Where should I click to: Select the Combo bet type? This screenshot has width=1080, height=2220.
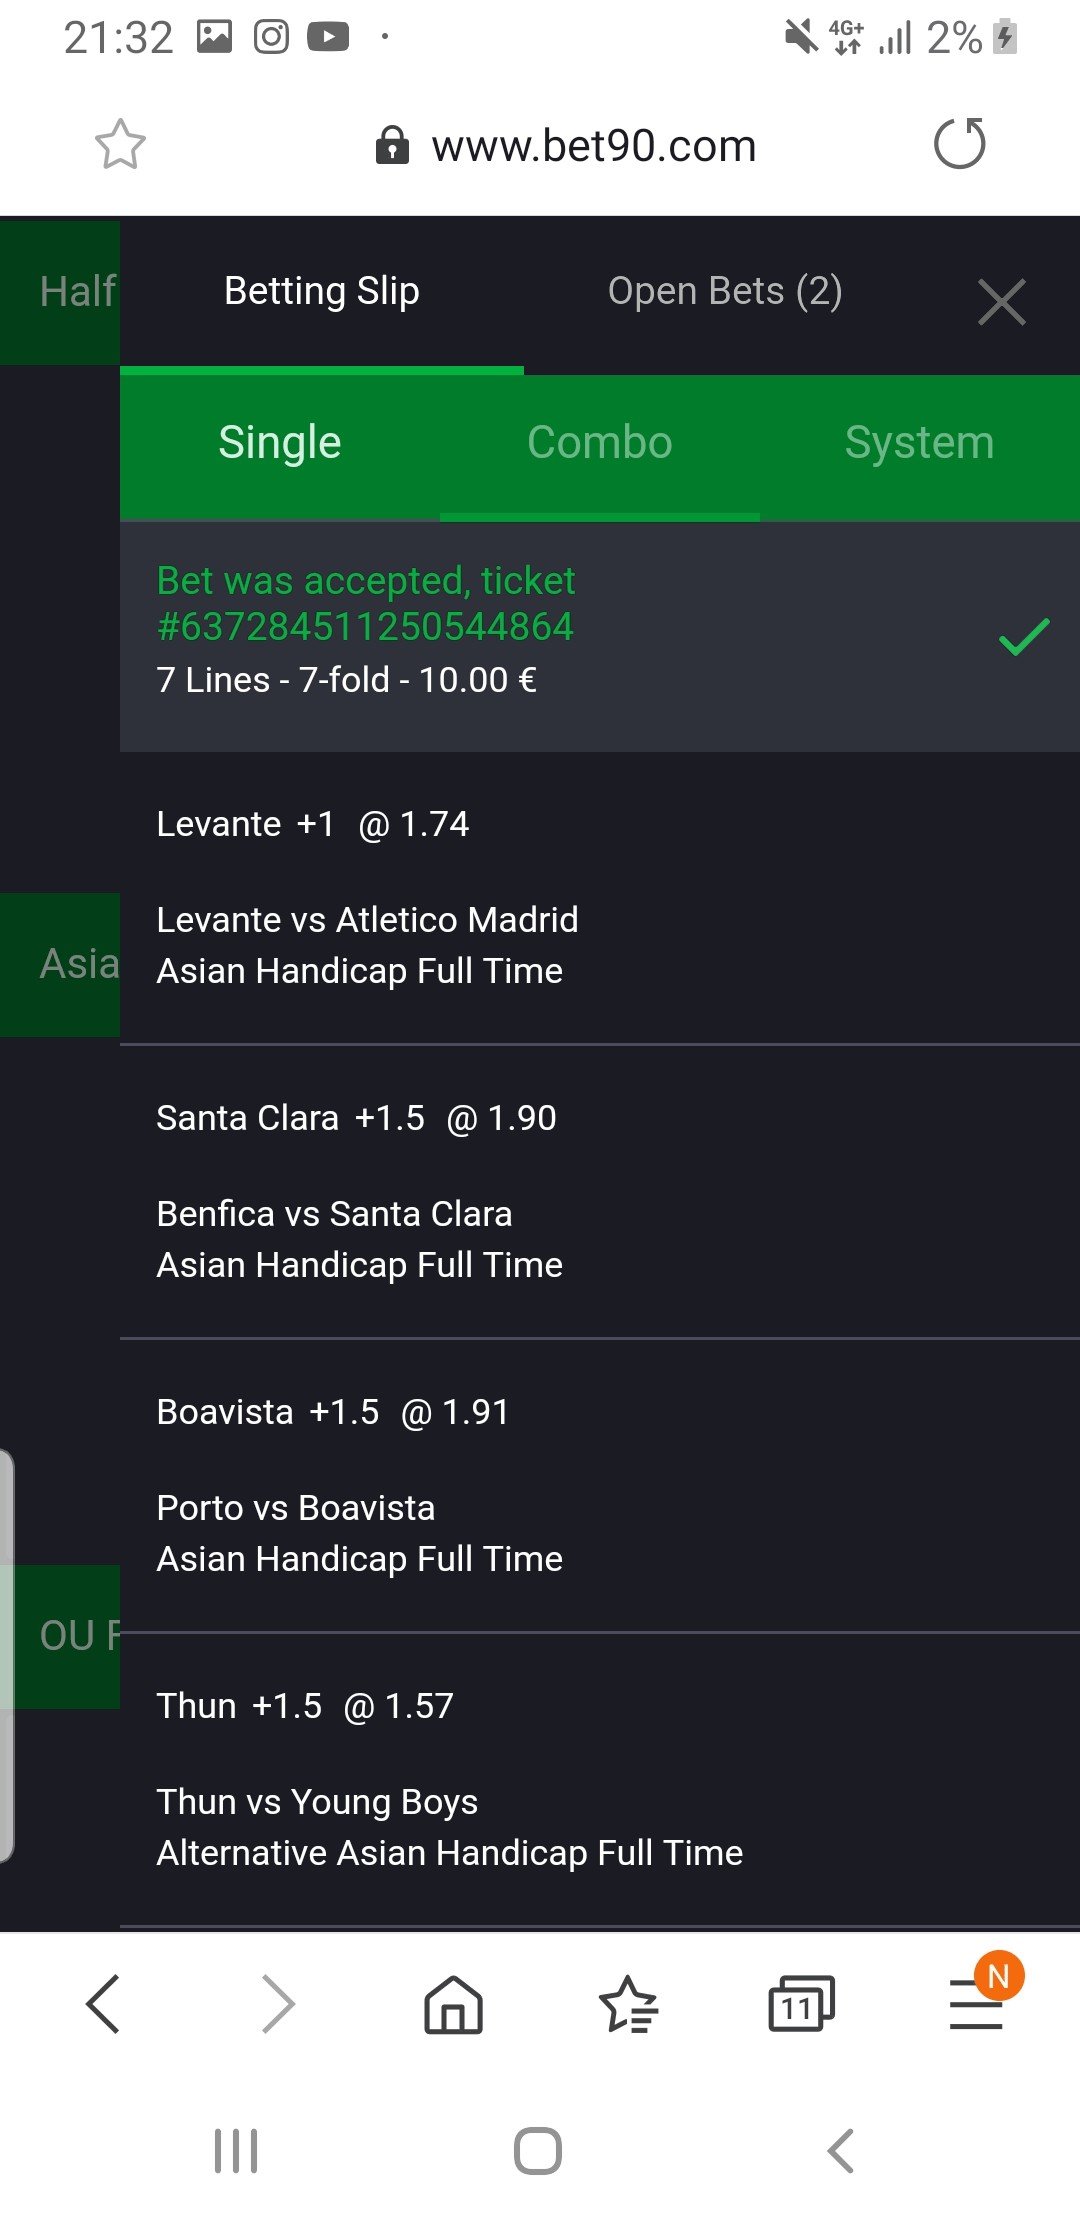[600, 443]
